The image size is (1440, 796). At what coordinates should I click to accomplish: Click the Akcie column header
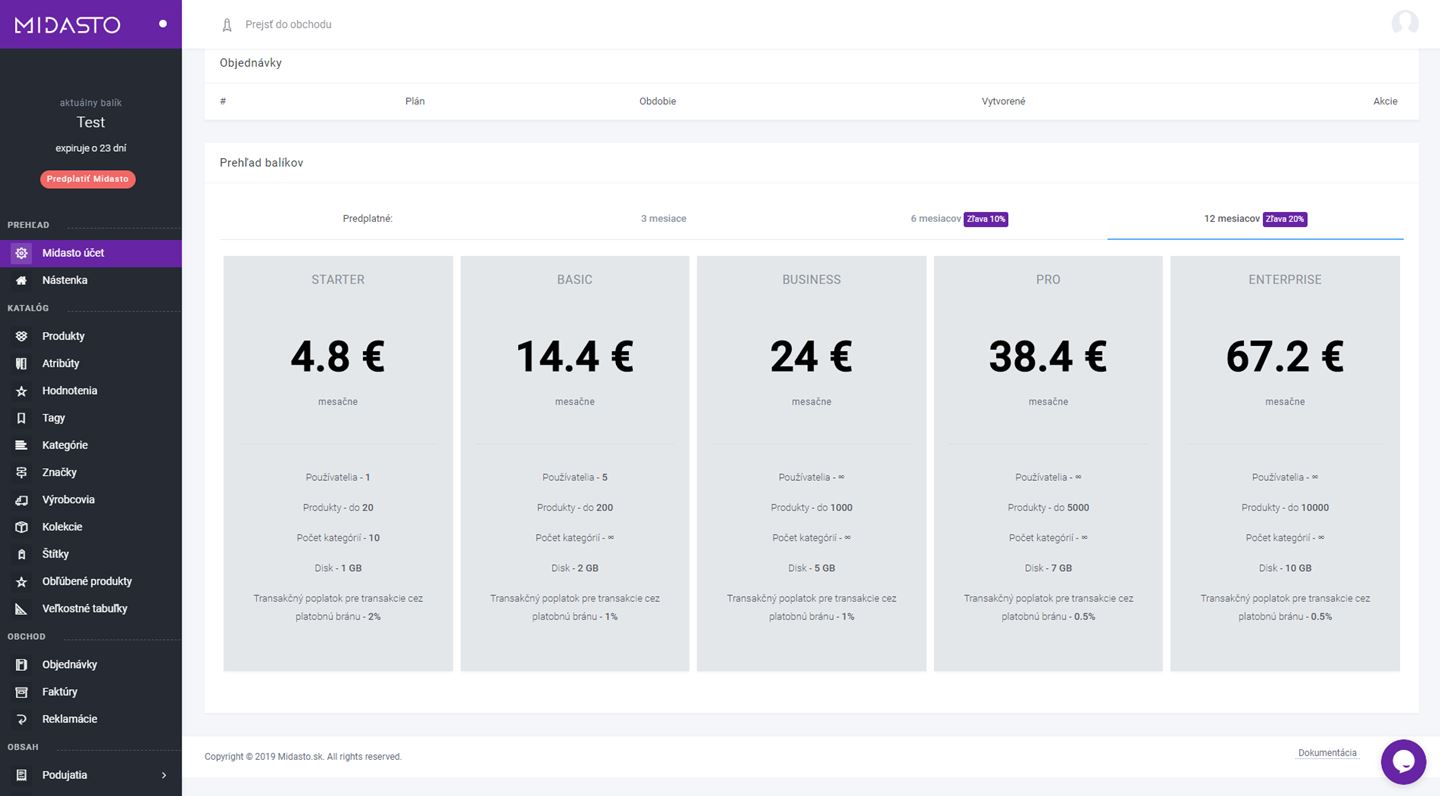[1385, 101]
